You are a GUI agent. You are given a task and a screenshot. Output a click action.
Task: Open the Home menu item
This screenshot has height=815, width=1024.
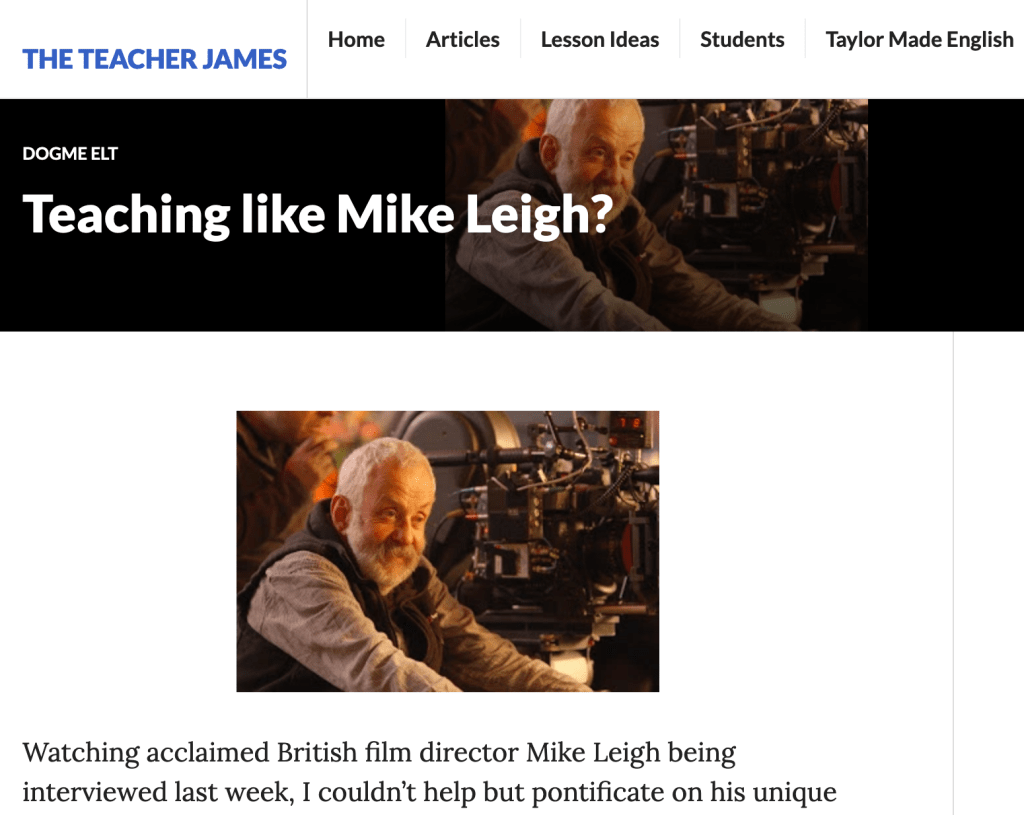coord(356,39)
